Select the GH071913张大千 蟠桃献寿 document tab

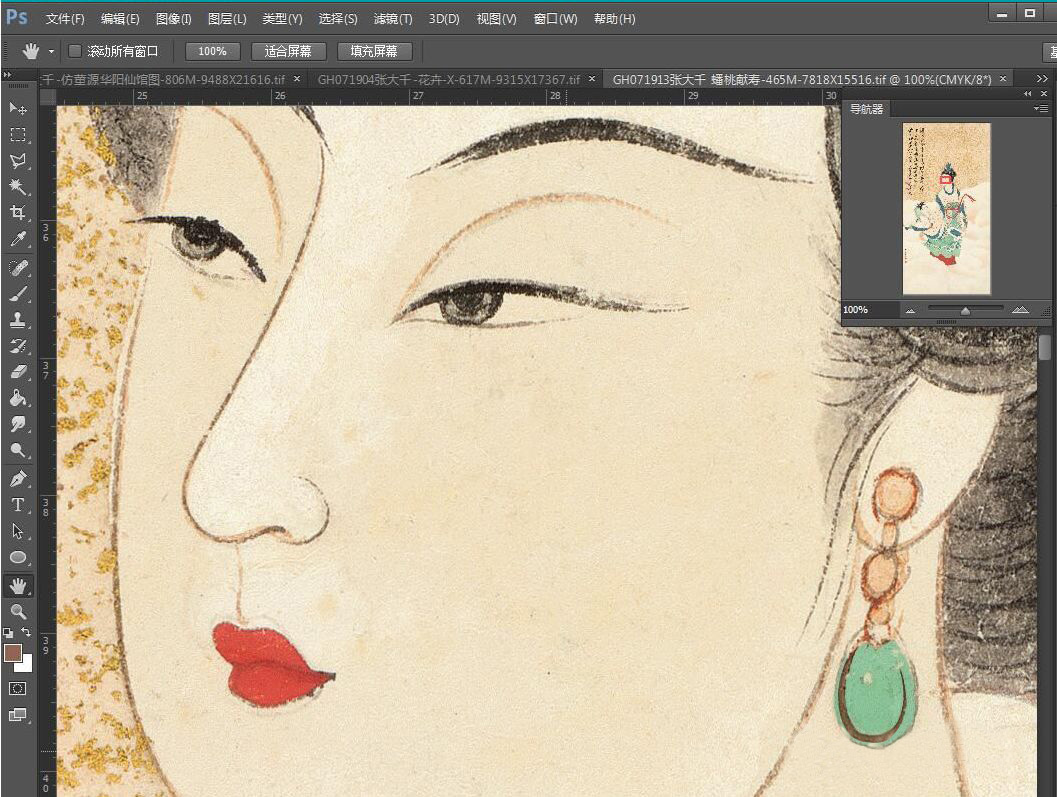click(x=802, y=80)
